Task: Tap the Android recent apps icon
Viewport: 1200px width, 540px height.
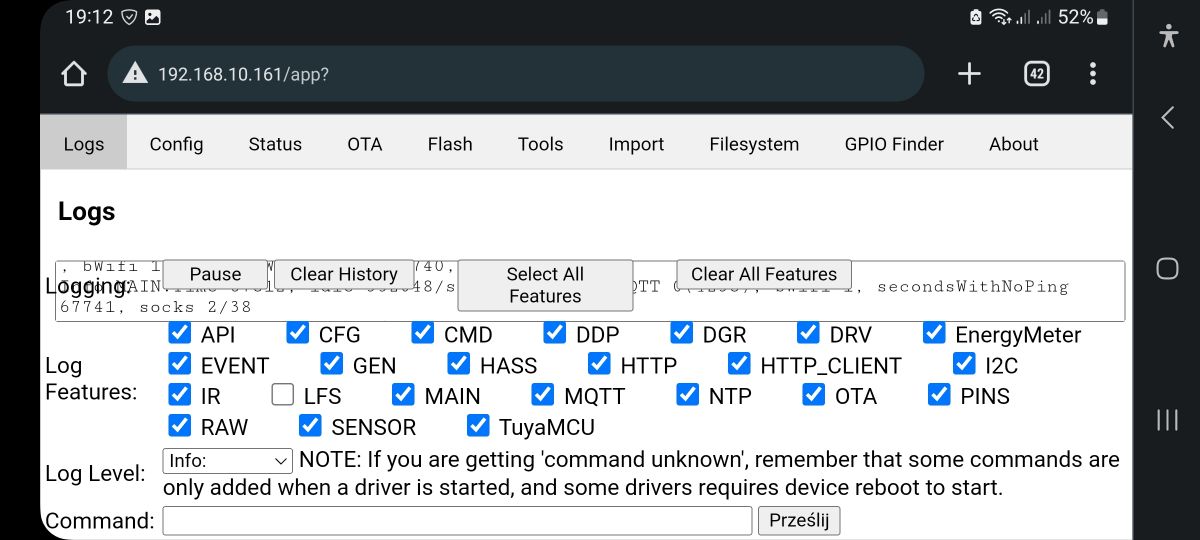Action: (x=1167, y=419)
